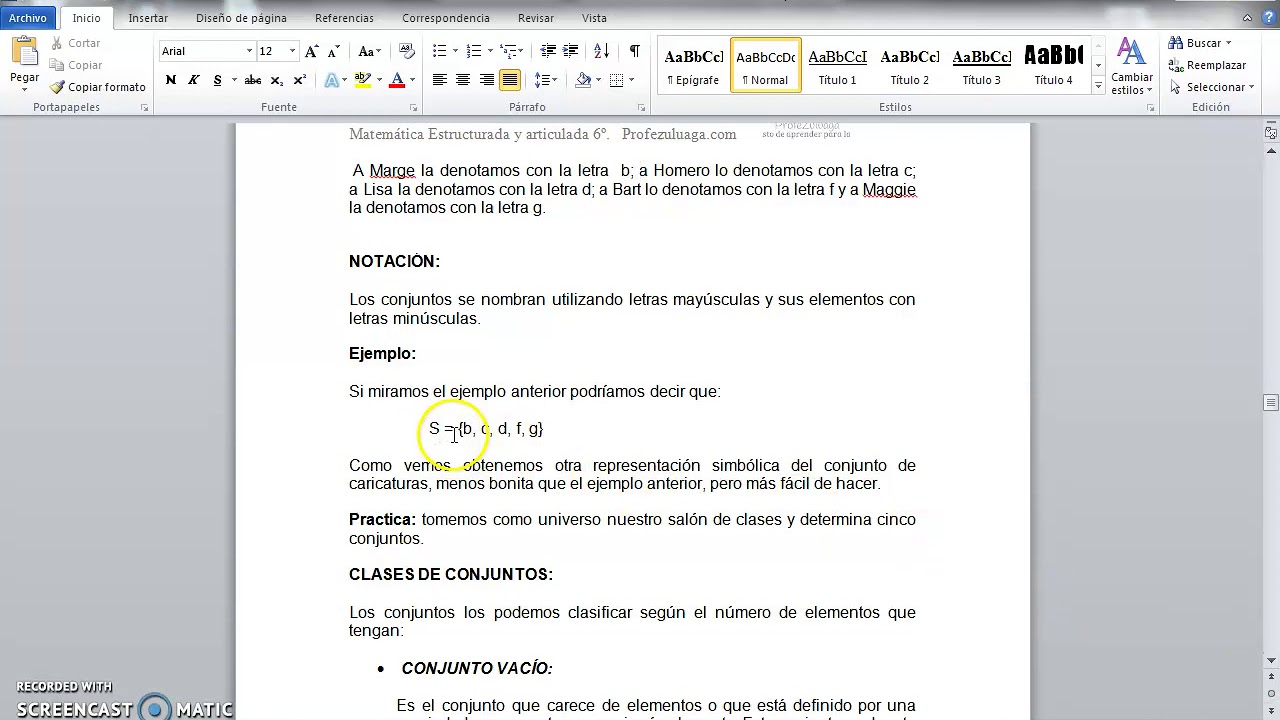Click the numbered list icon
Image resolution: width=1280 pixels, height=720 pixels.
pos(474,51)
